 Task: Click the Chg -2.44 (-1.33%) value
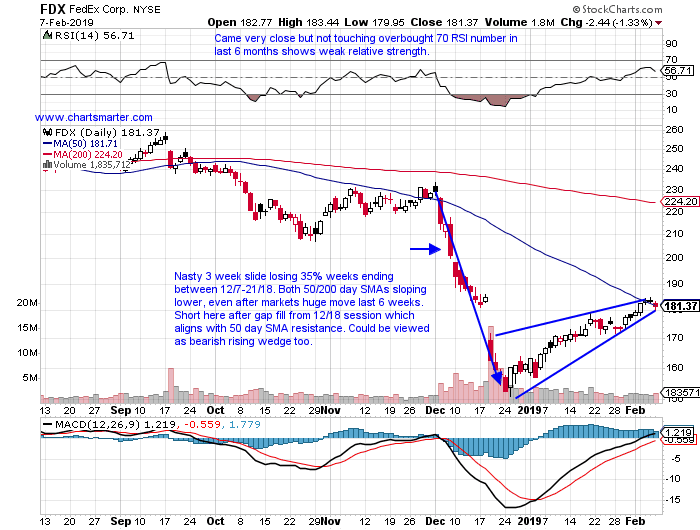pos(607,22)
